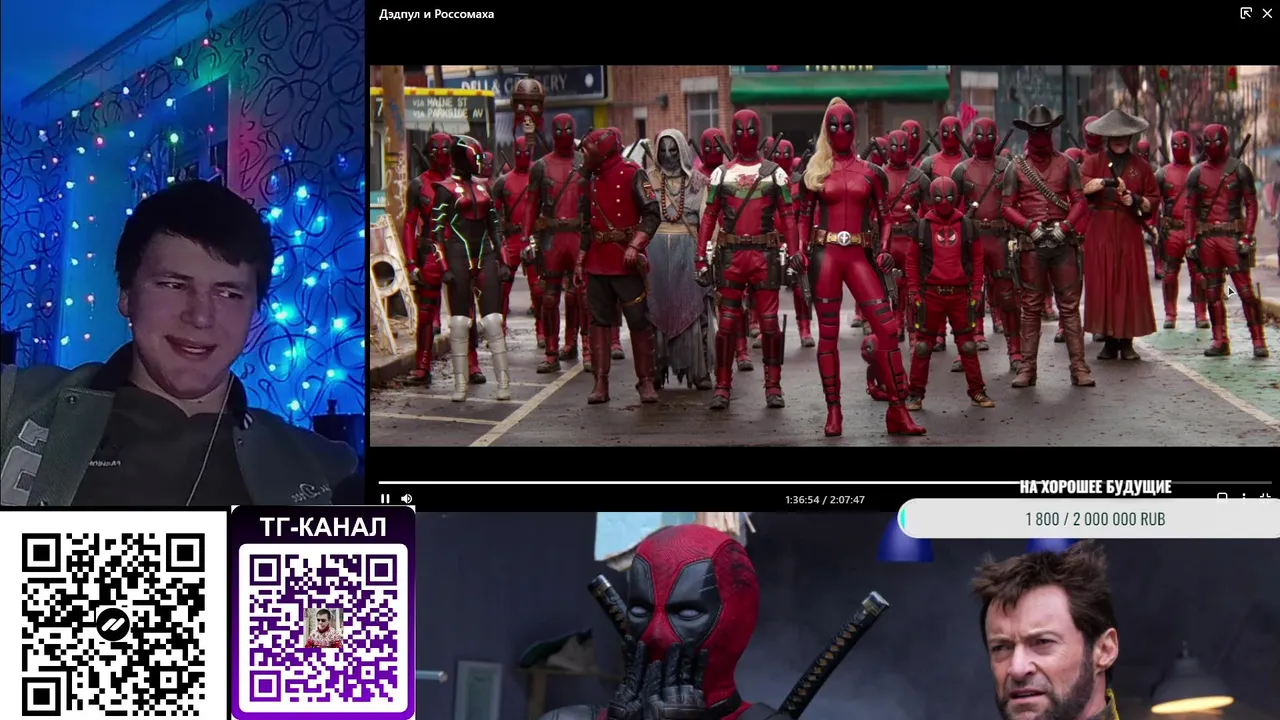Image resolution: width=1280 pixels, height=720 pixels.
Task: Click the movie frame in the player
Action: [825, 256]
